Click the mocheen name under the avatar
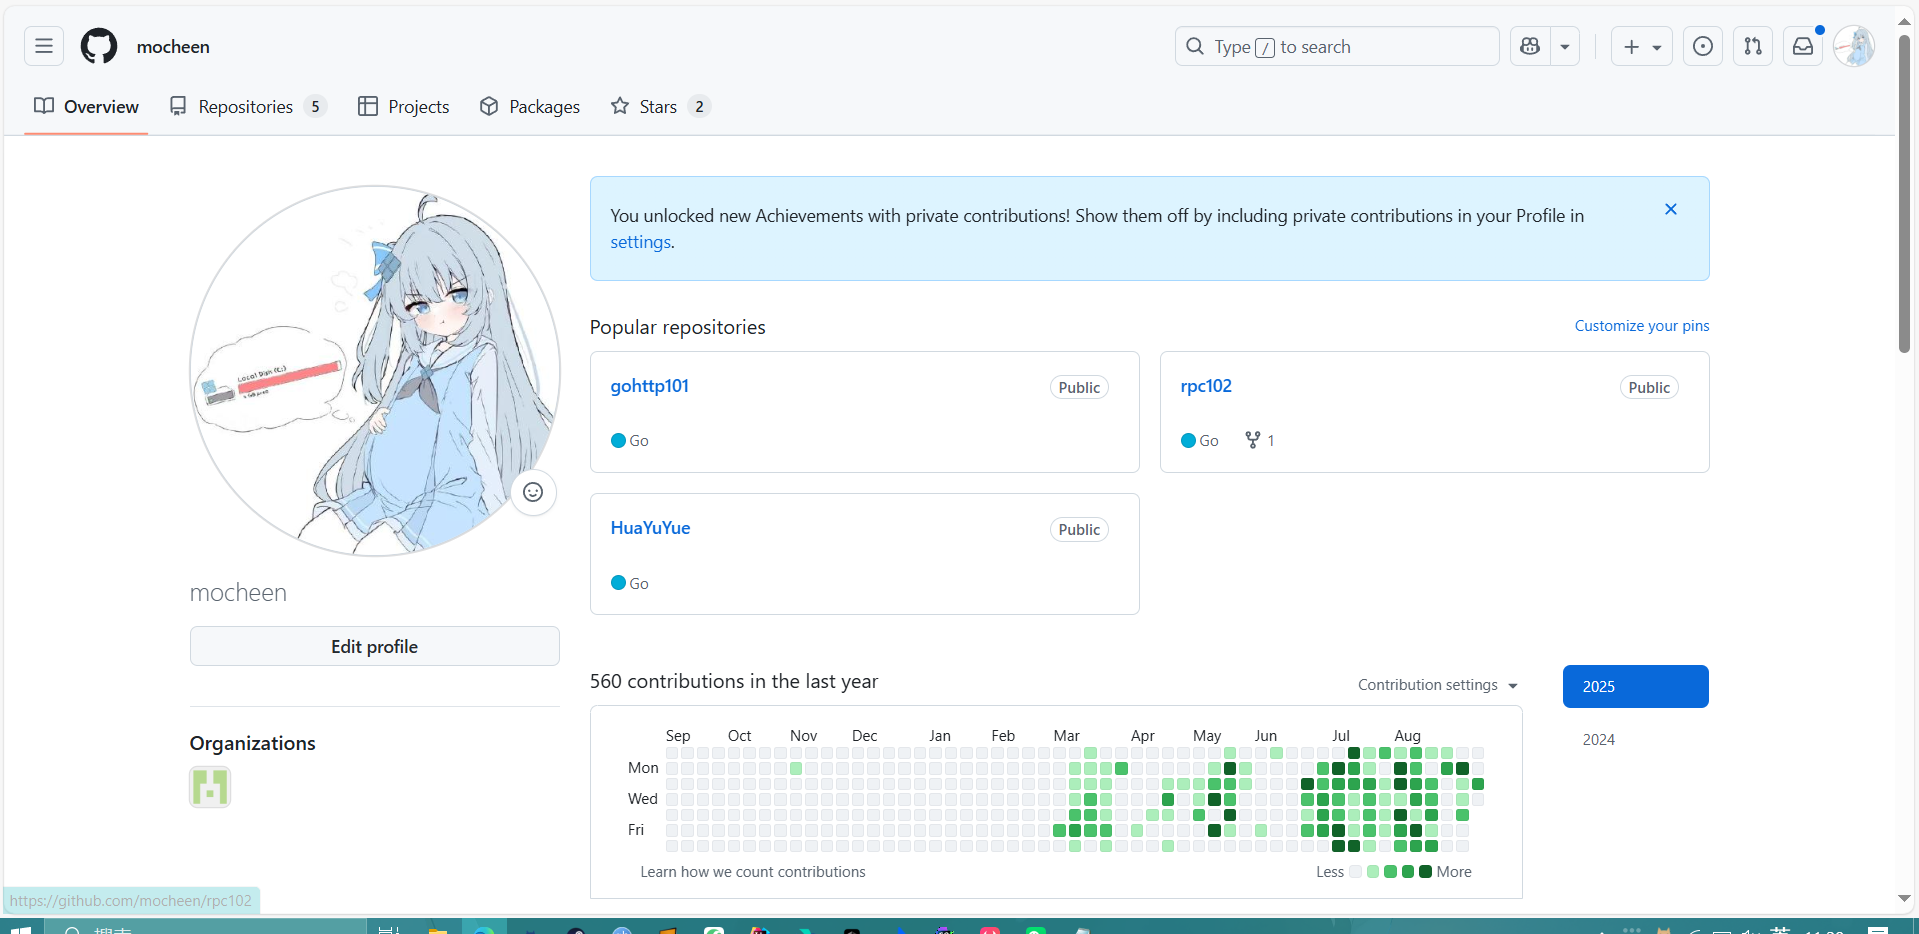Viewport: 1919px width, 934px height. pos(238,593)
